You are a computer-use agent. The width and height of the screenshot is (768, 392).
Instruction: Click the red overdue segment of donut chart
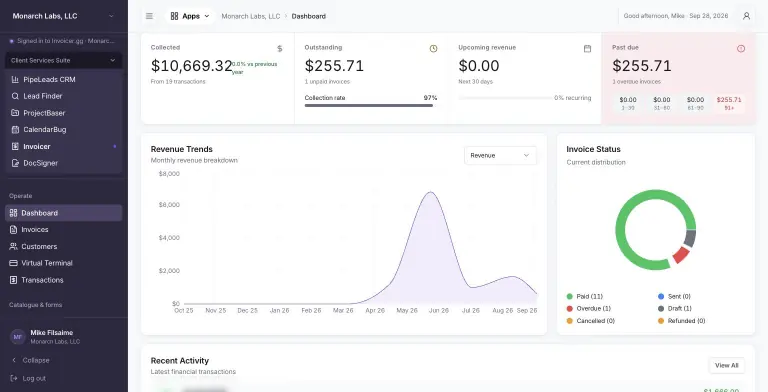[x=681, y=255]
